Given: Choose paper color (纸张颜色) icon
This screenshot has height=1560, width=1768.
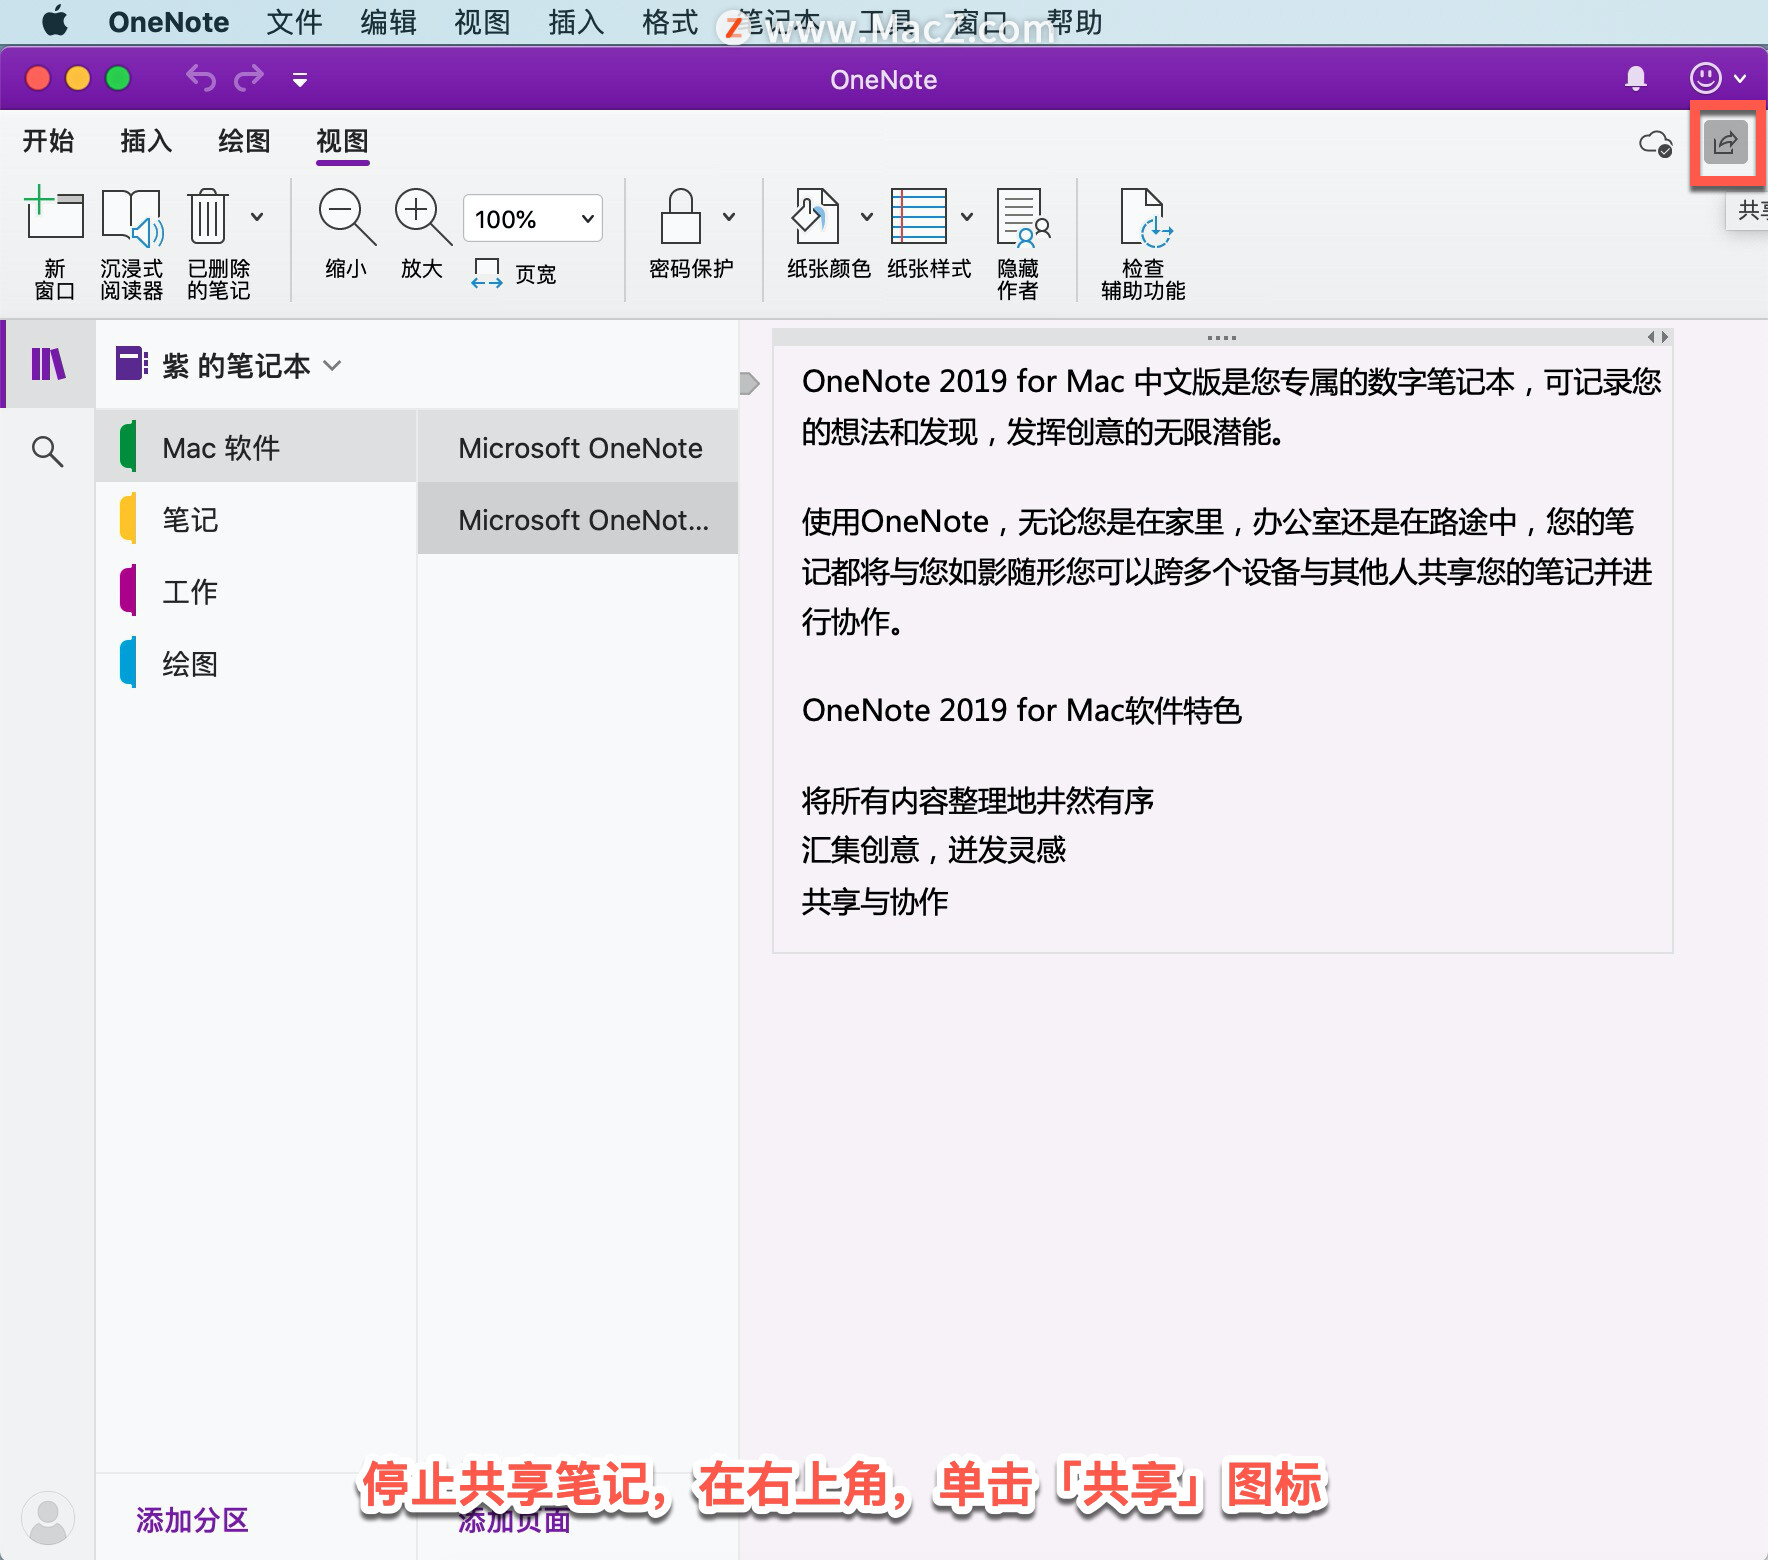Looking at the screenshot, I should (x=817, y=217).
